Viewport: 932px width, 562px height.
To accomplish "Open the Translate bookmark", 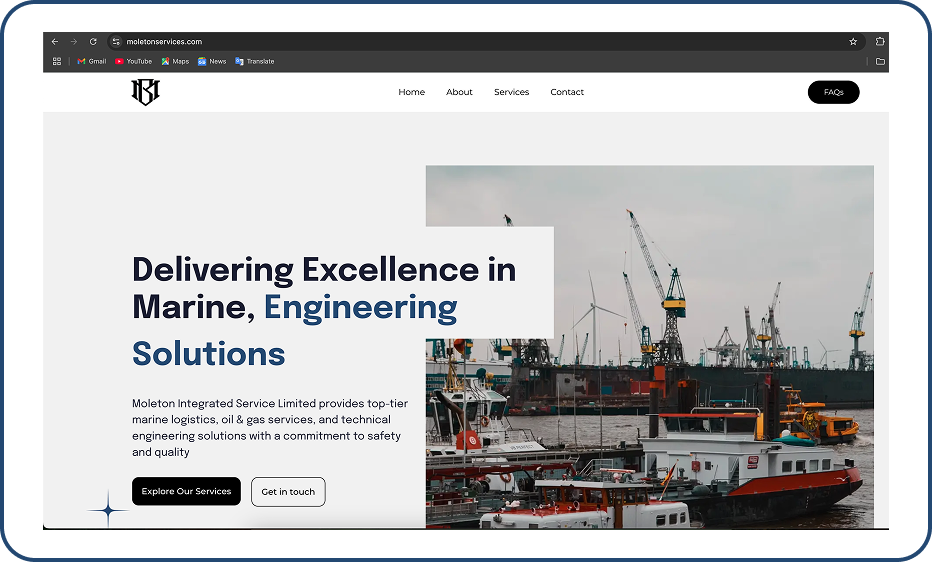I will (x=255, y=61).
